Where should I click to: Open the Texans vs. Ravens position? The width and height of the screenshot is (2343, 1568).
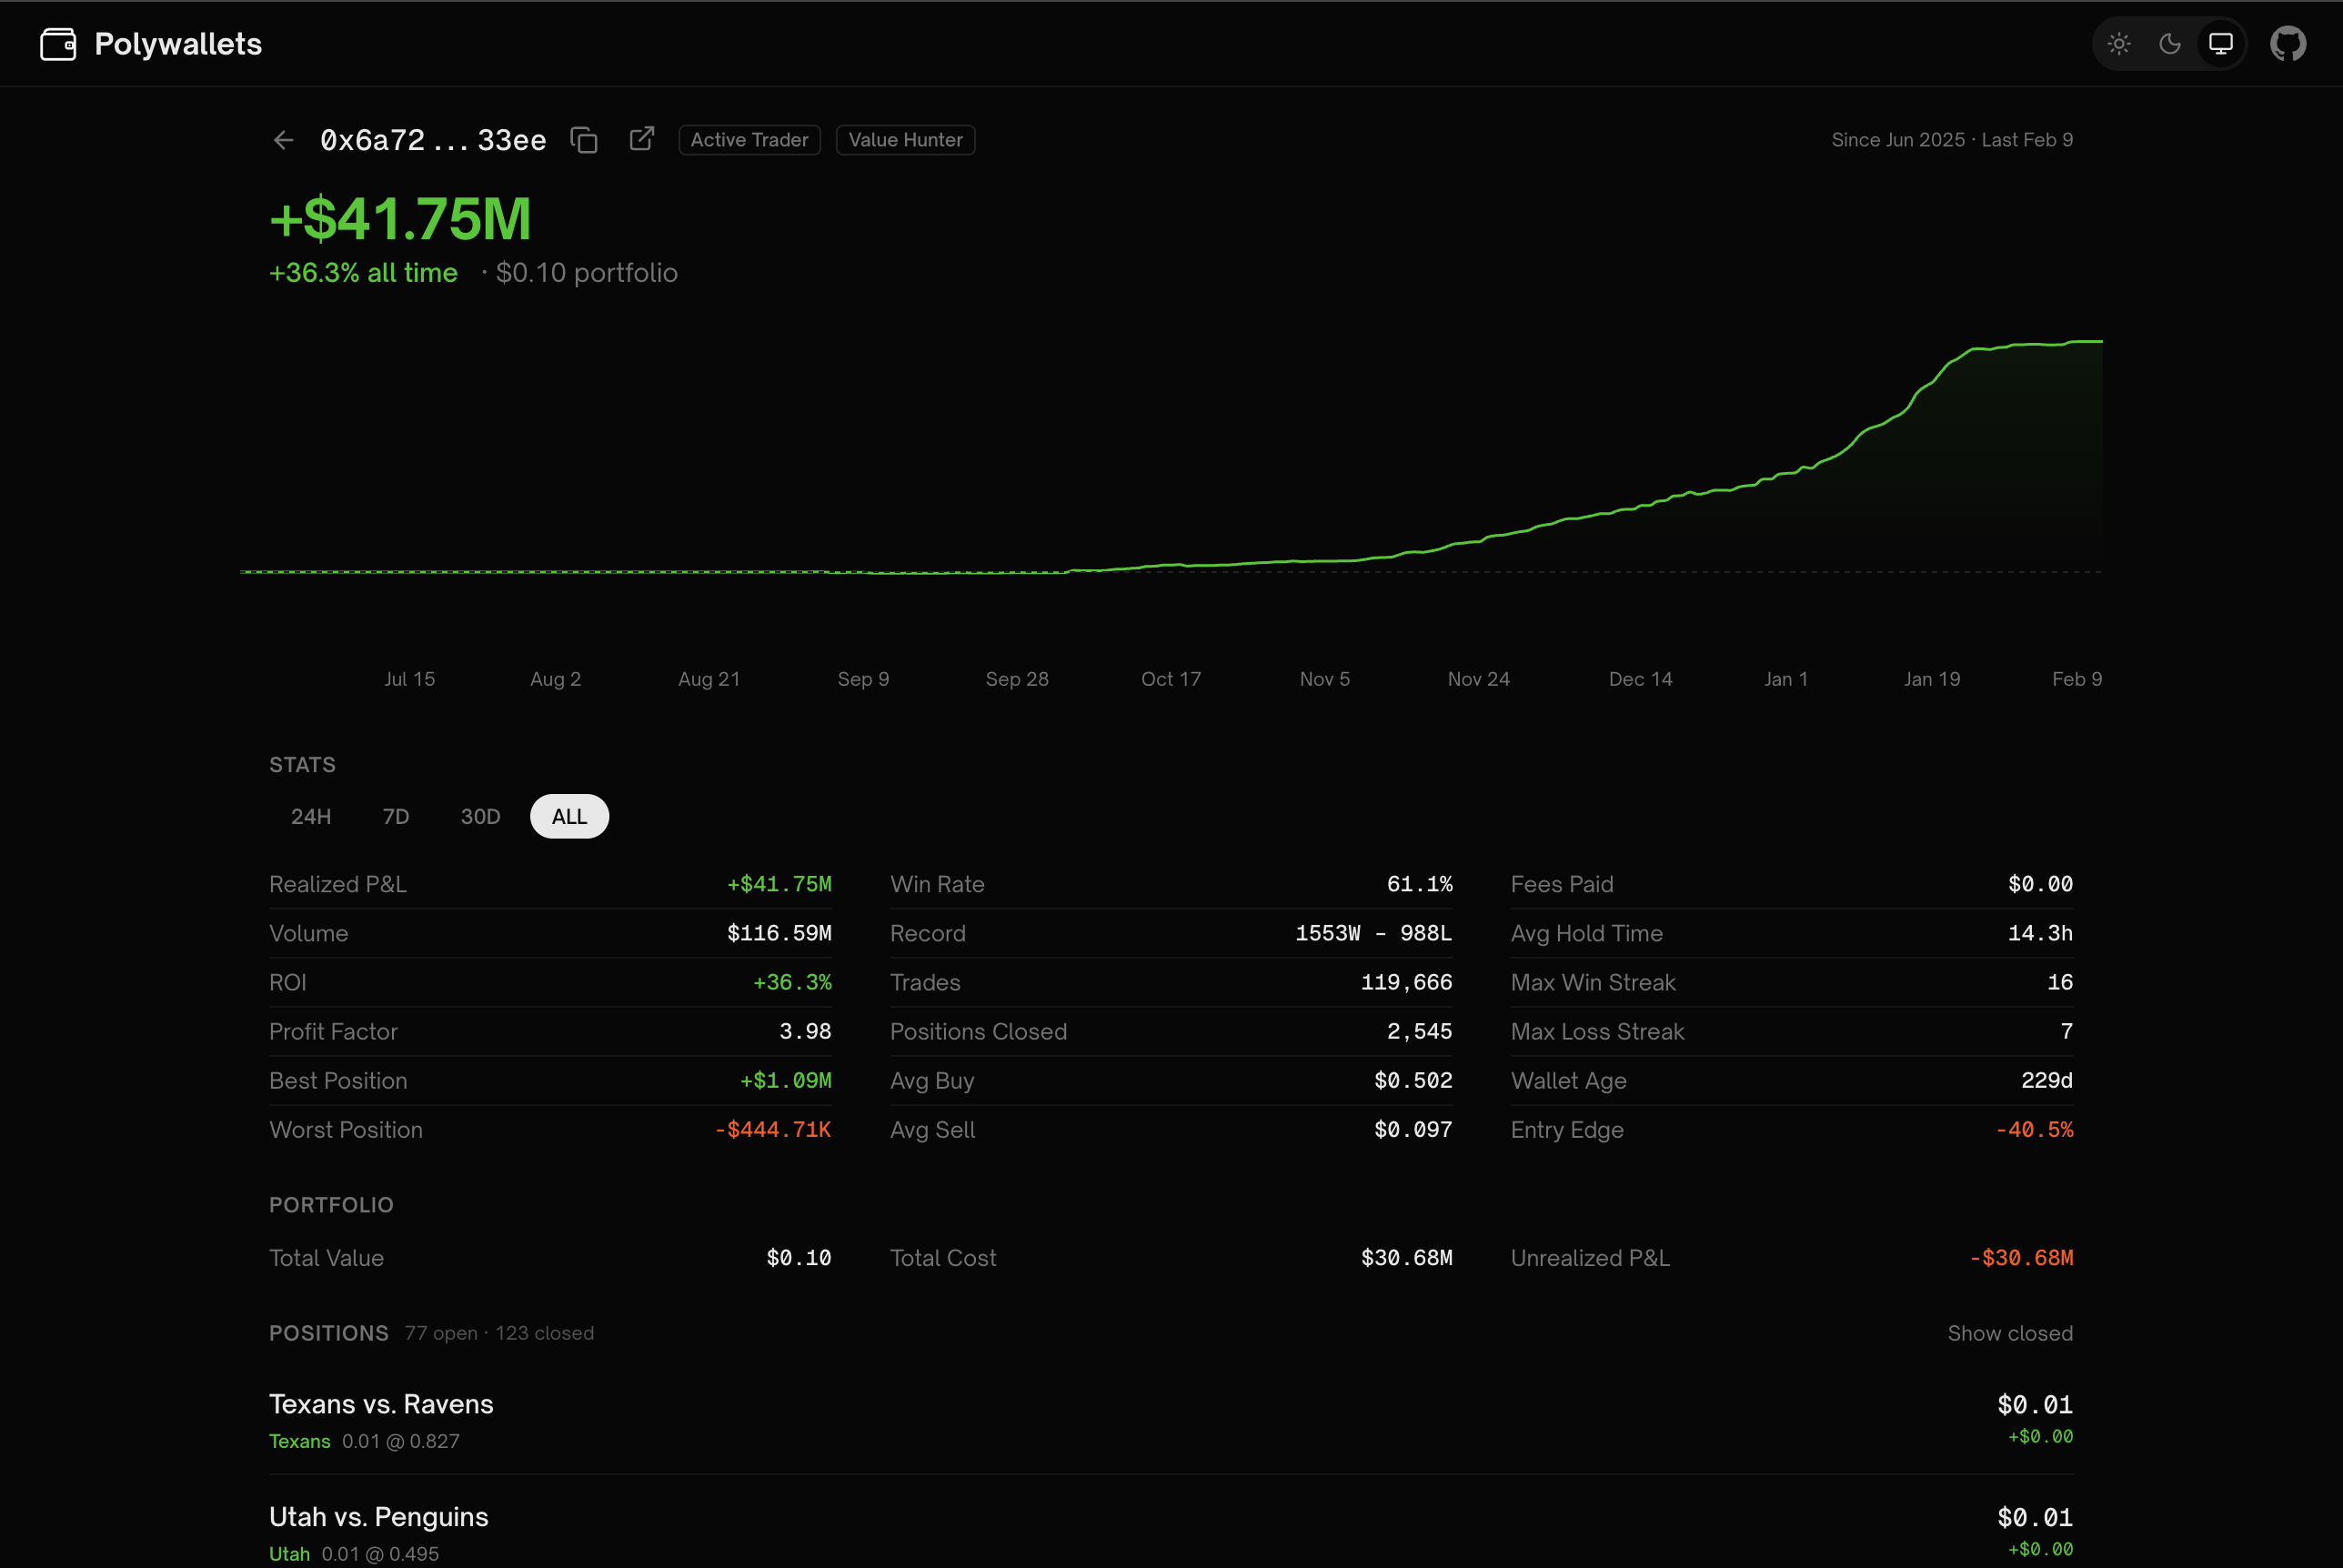point(381,1404)
